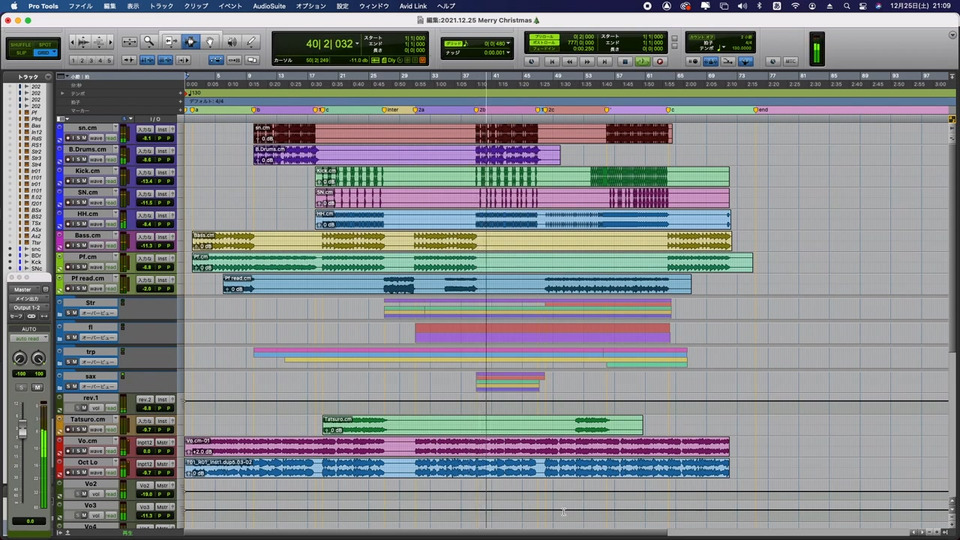Select the Scrubber speaker tool

(x=232, y=41)
